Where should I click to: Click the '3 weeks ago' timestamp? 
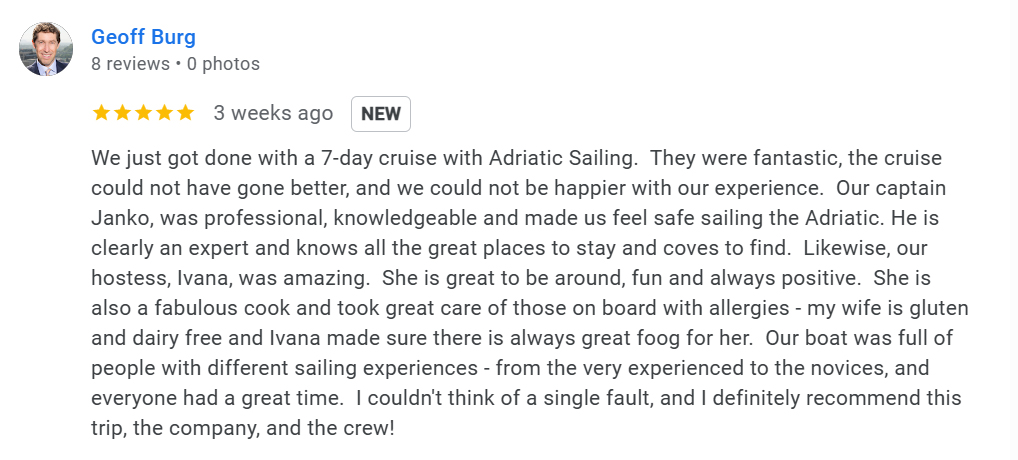[x=273, y=113]
